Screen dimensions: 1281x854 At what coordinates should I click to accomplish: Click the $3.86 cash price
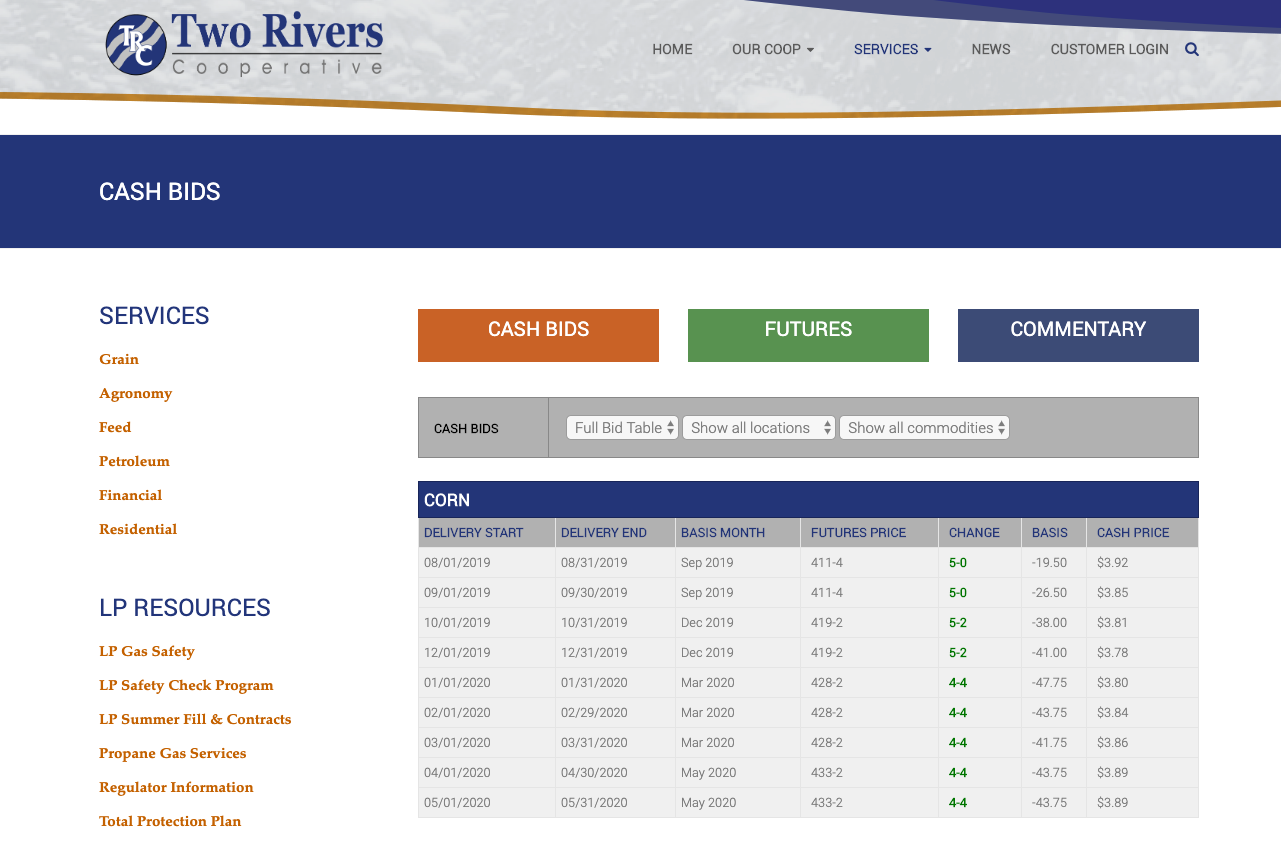pos(1112,743)
